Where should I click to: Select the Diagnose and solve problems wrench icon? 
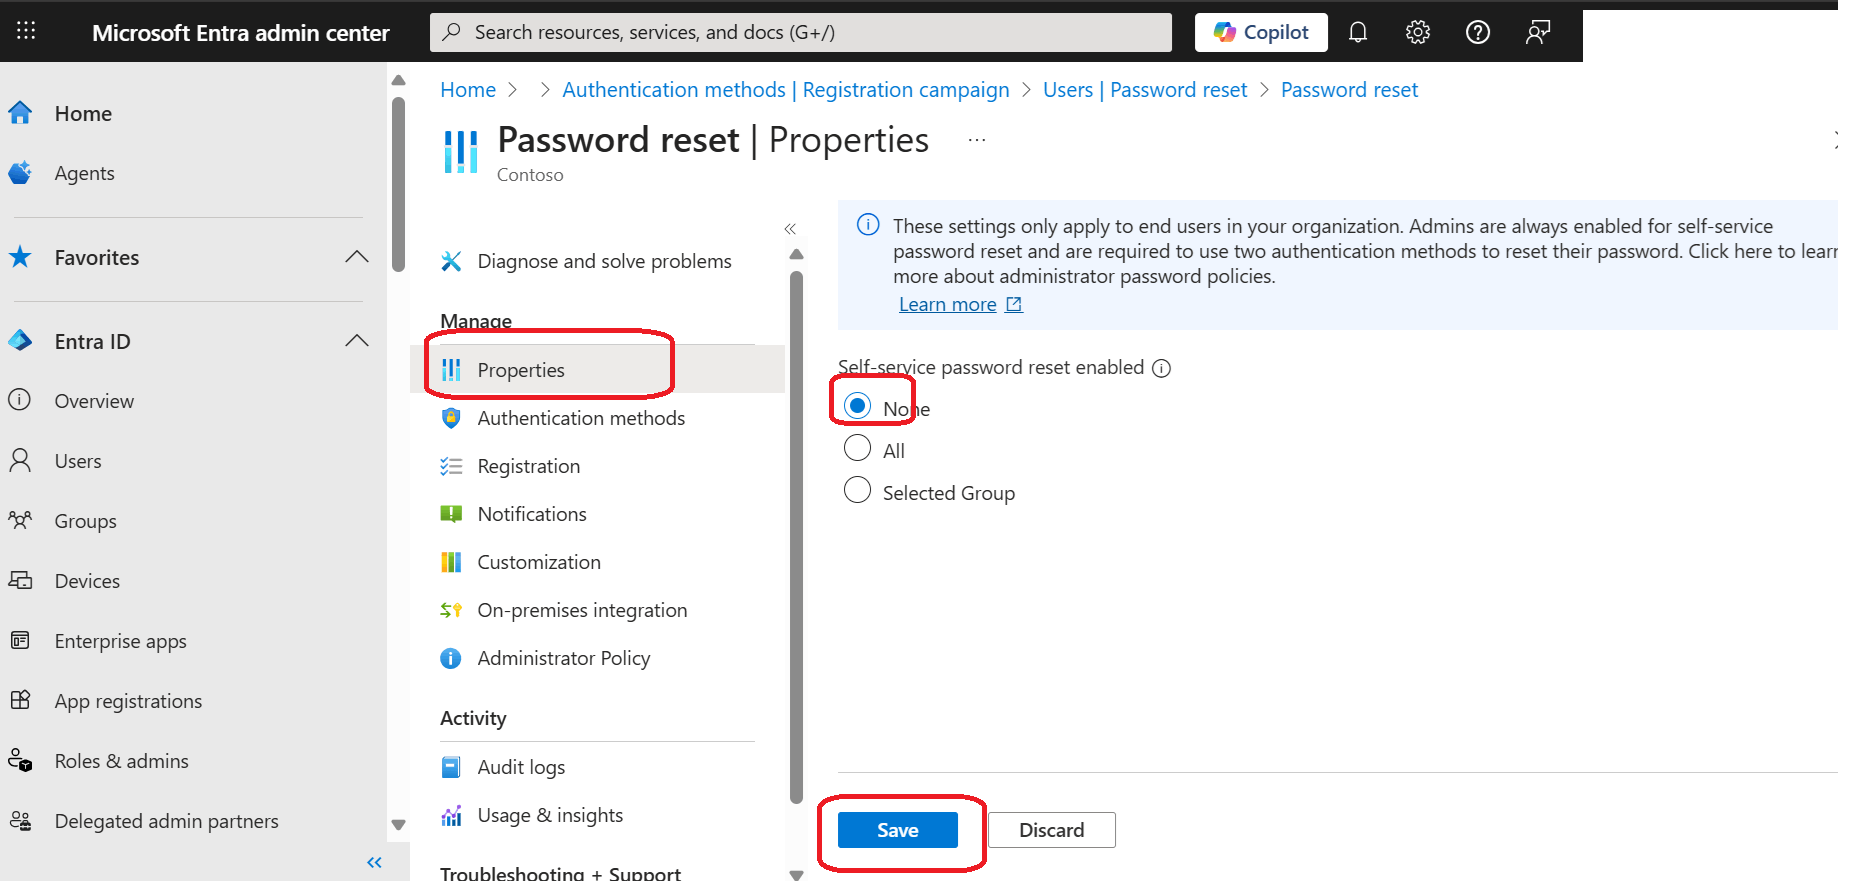click(452, 261)
